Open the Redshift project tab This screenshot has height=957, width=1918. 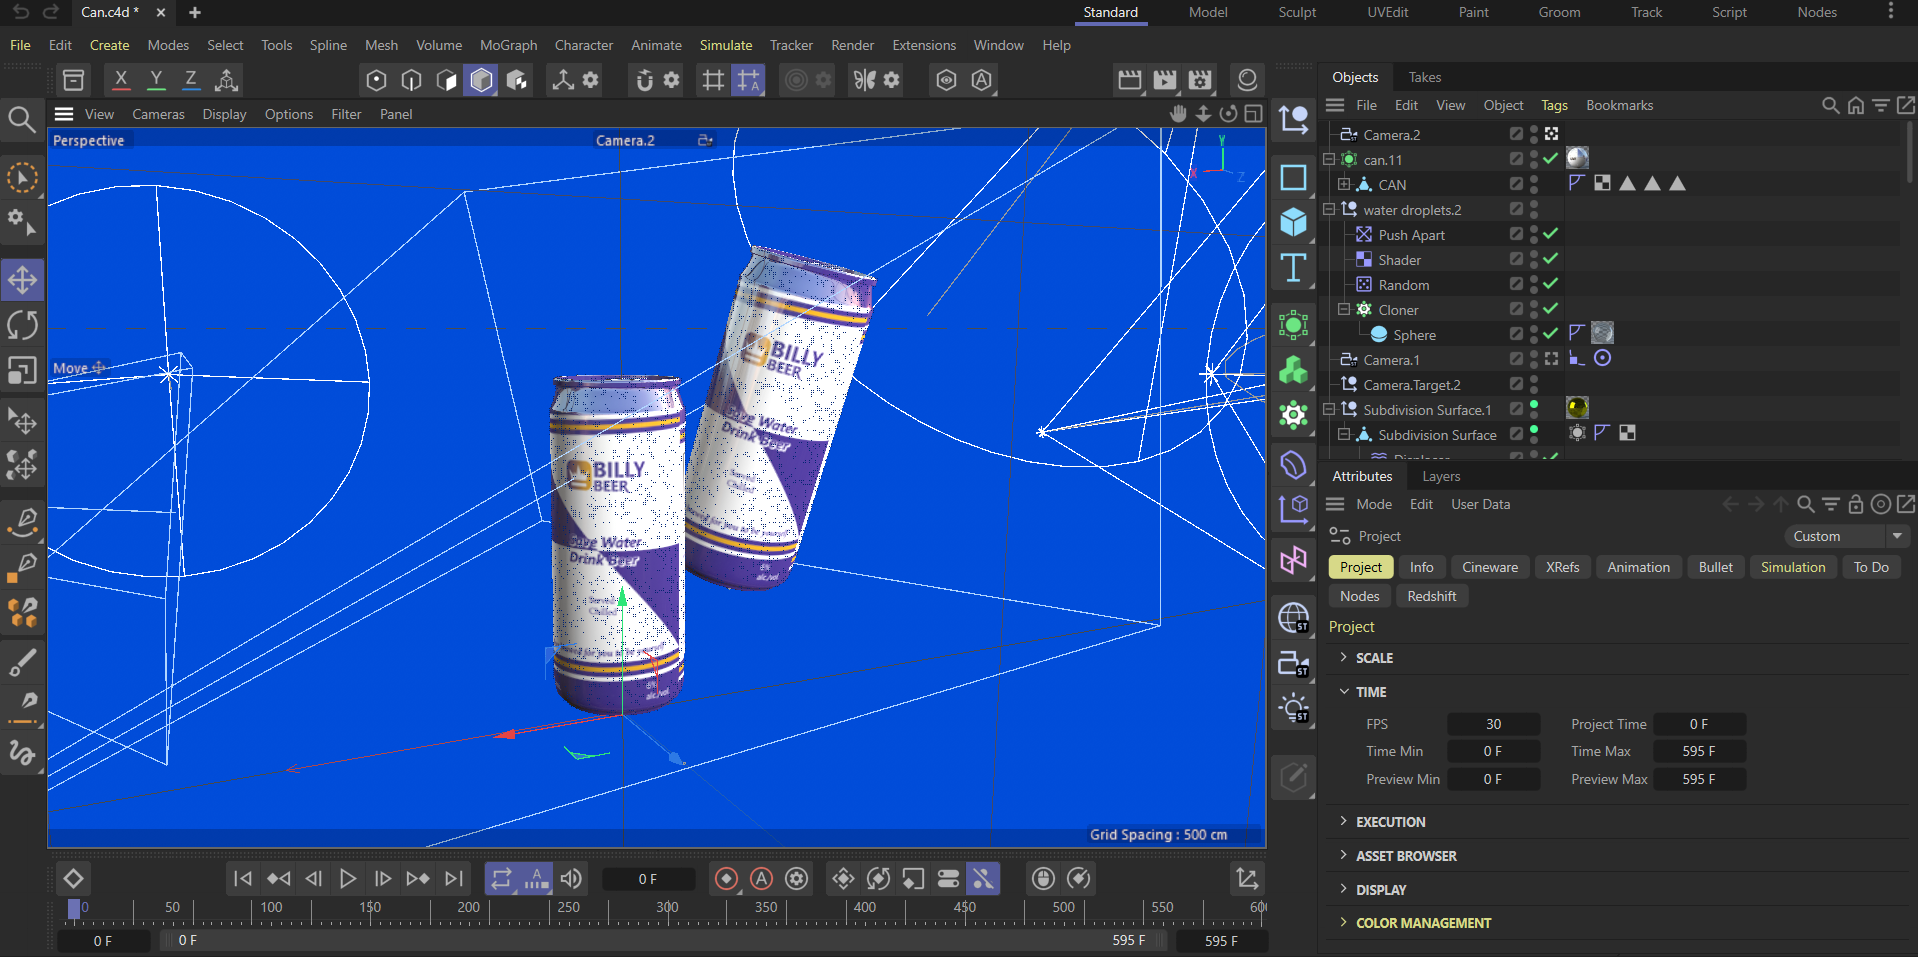click(1431, 596)
